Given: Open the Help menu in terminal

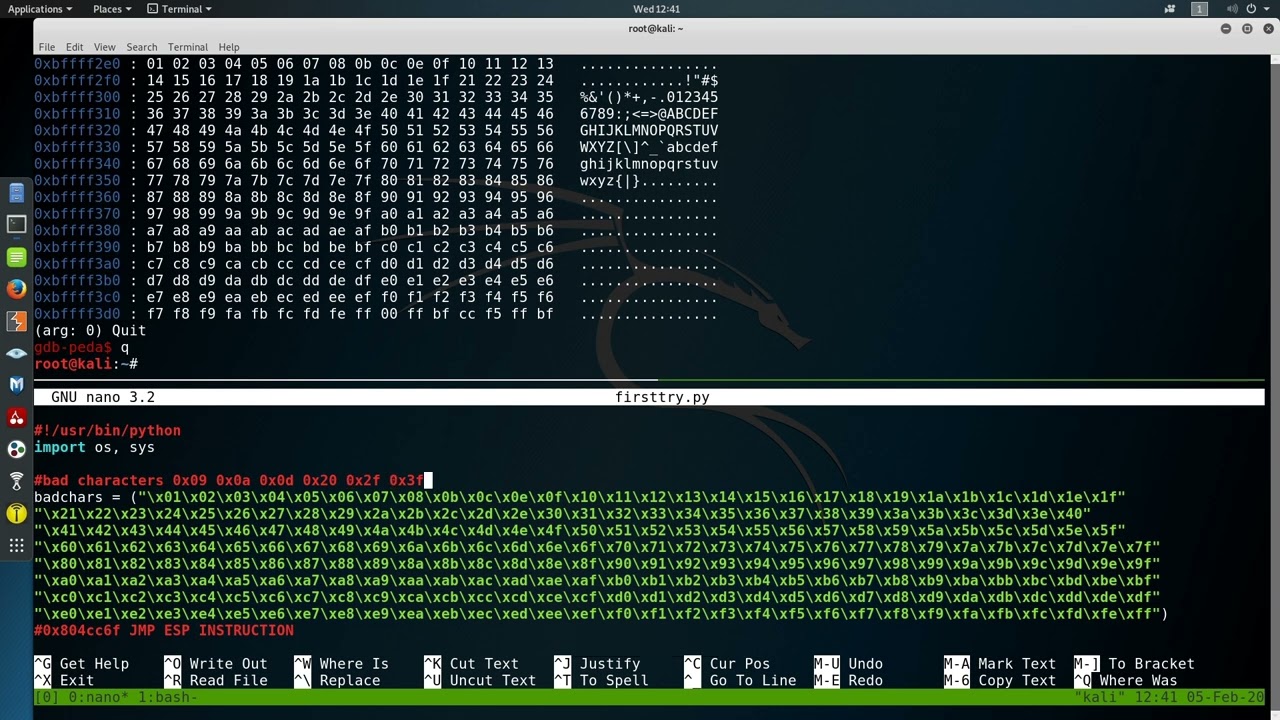Looking at the screenshot, I should click(x=228, y=47).
